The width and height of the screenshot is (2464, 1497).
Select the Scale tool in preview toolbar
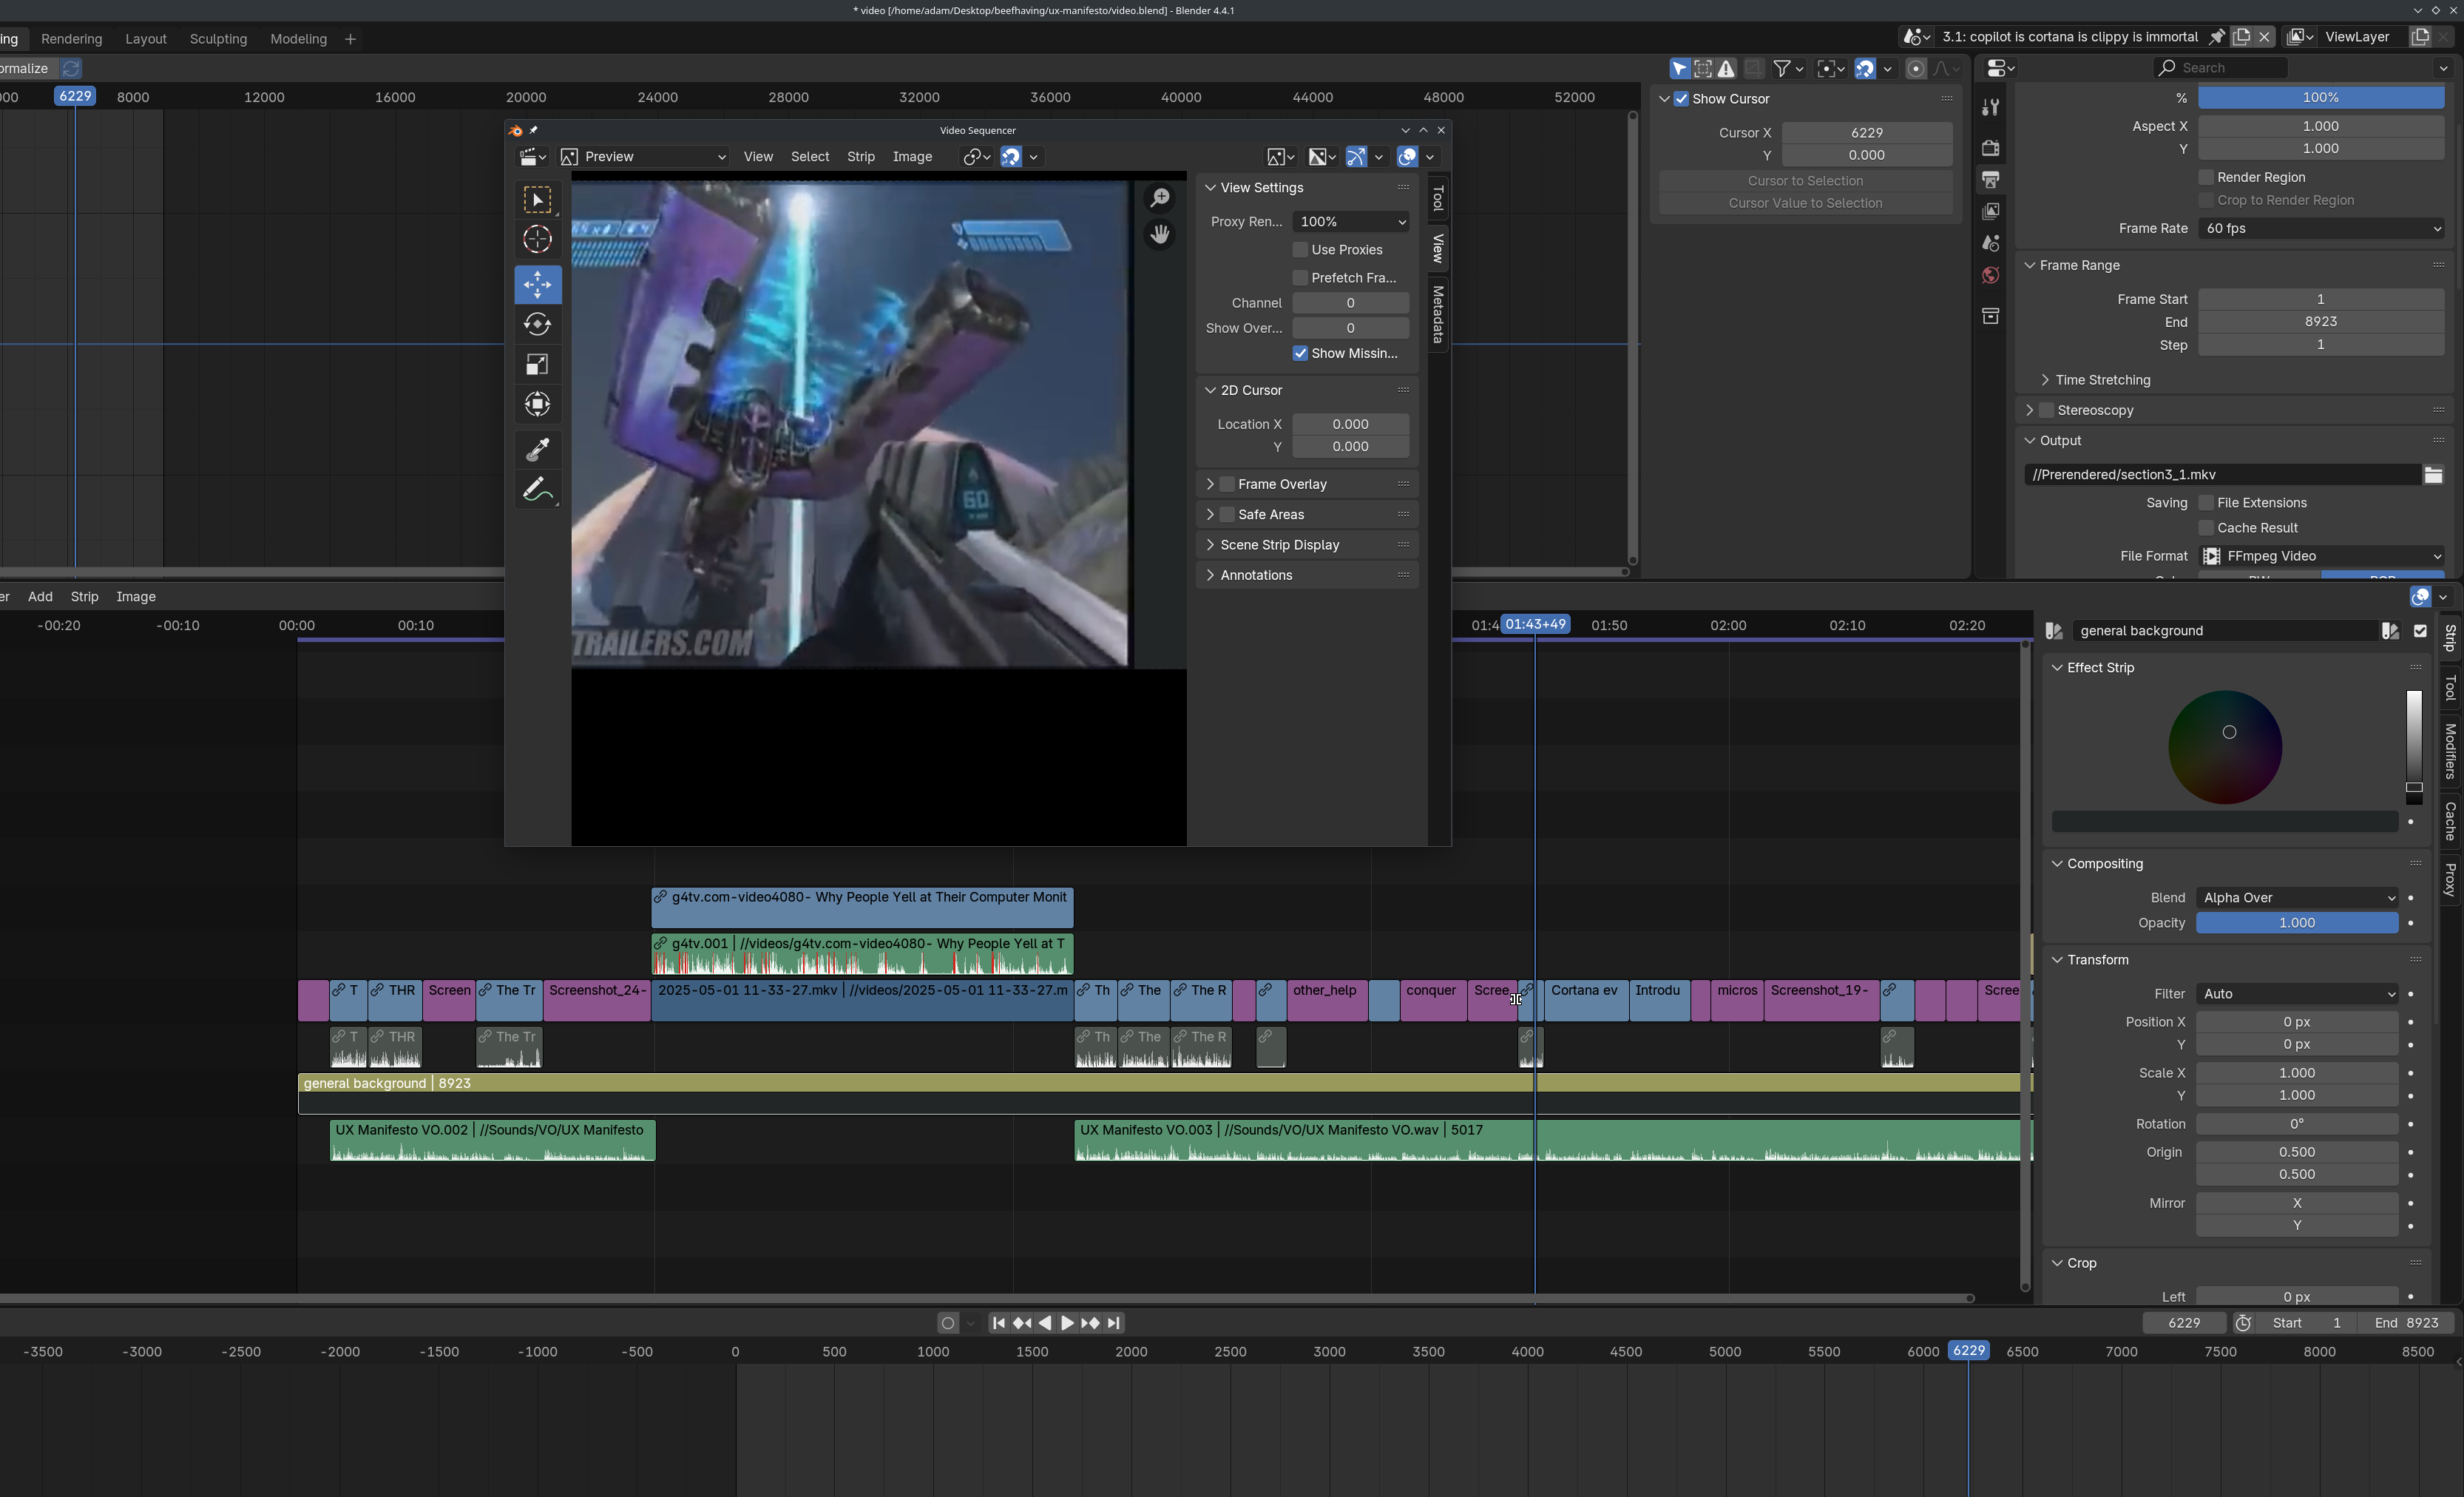pos(538,364)
